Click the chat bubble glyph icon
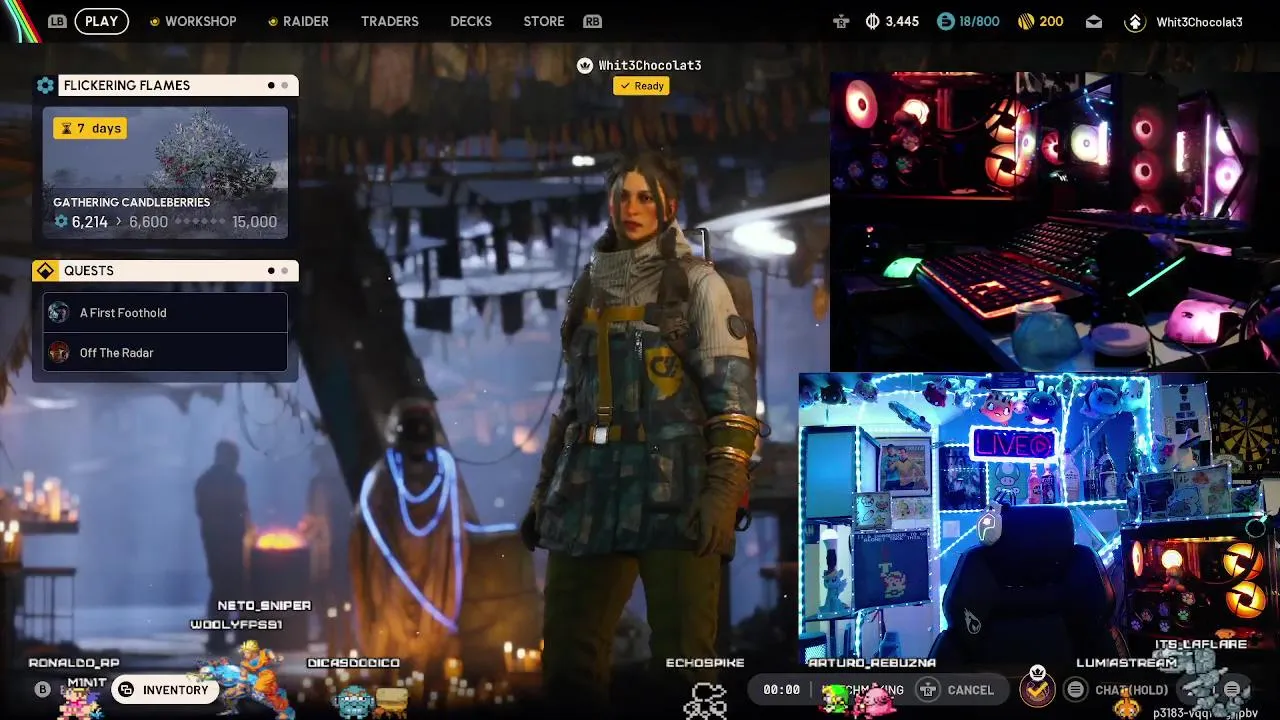The height and width of the screenshot is (720, 1280). pos(1075,689)
